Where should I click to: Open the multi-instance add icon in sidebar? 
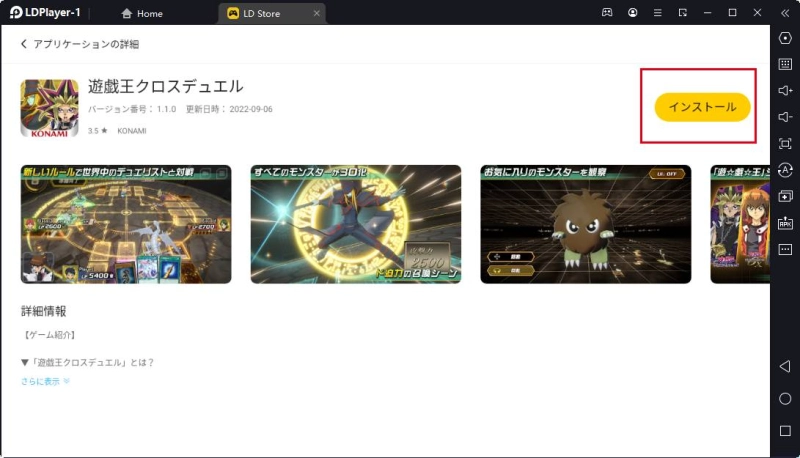tap(785, 196)
